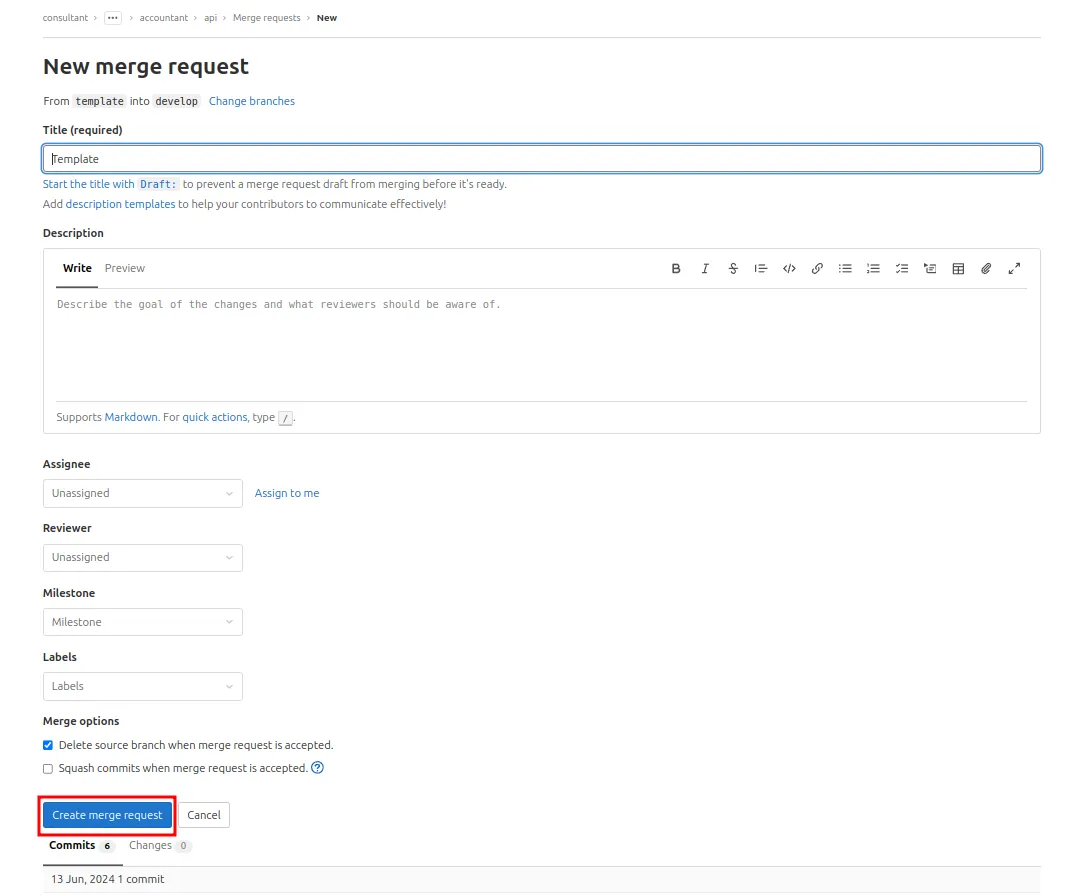Insert code formatting in description

789,269
